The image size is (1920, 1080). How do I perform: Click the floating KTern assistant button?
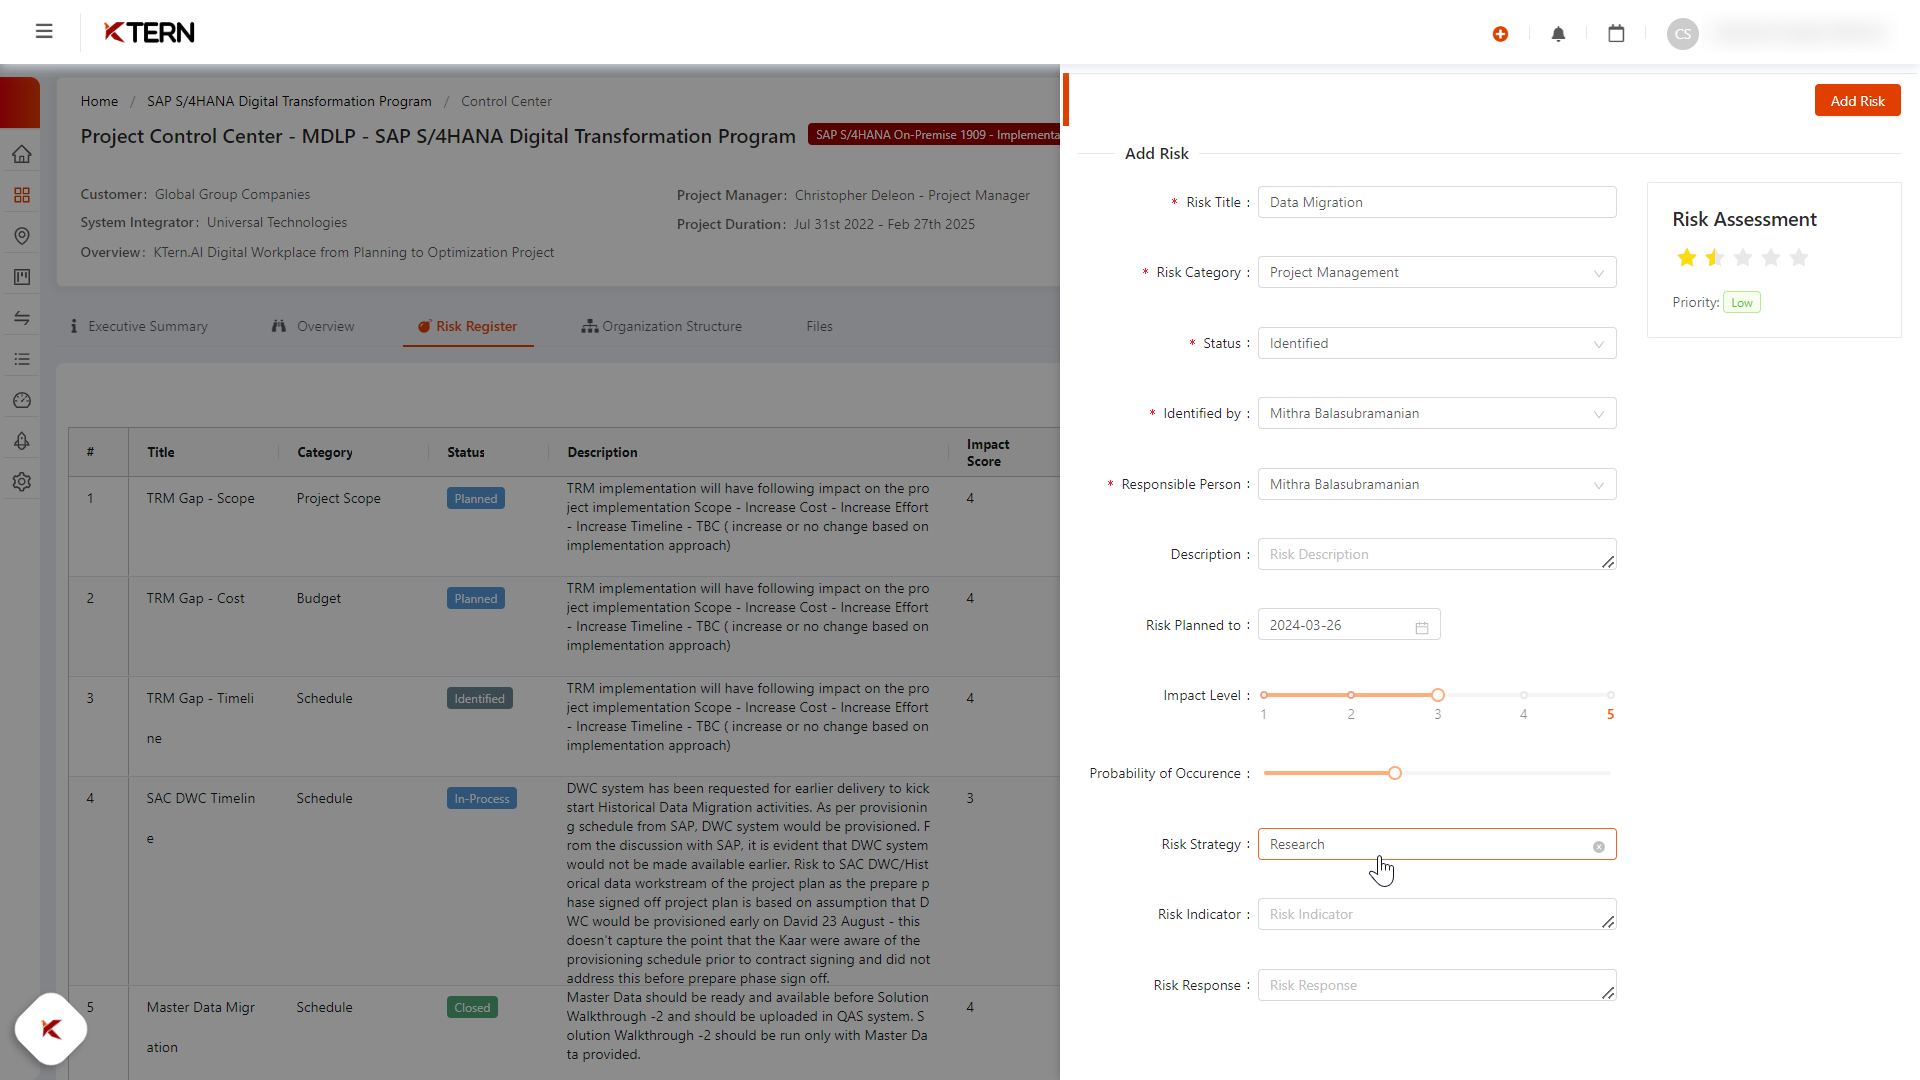point(51,1029)
